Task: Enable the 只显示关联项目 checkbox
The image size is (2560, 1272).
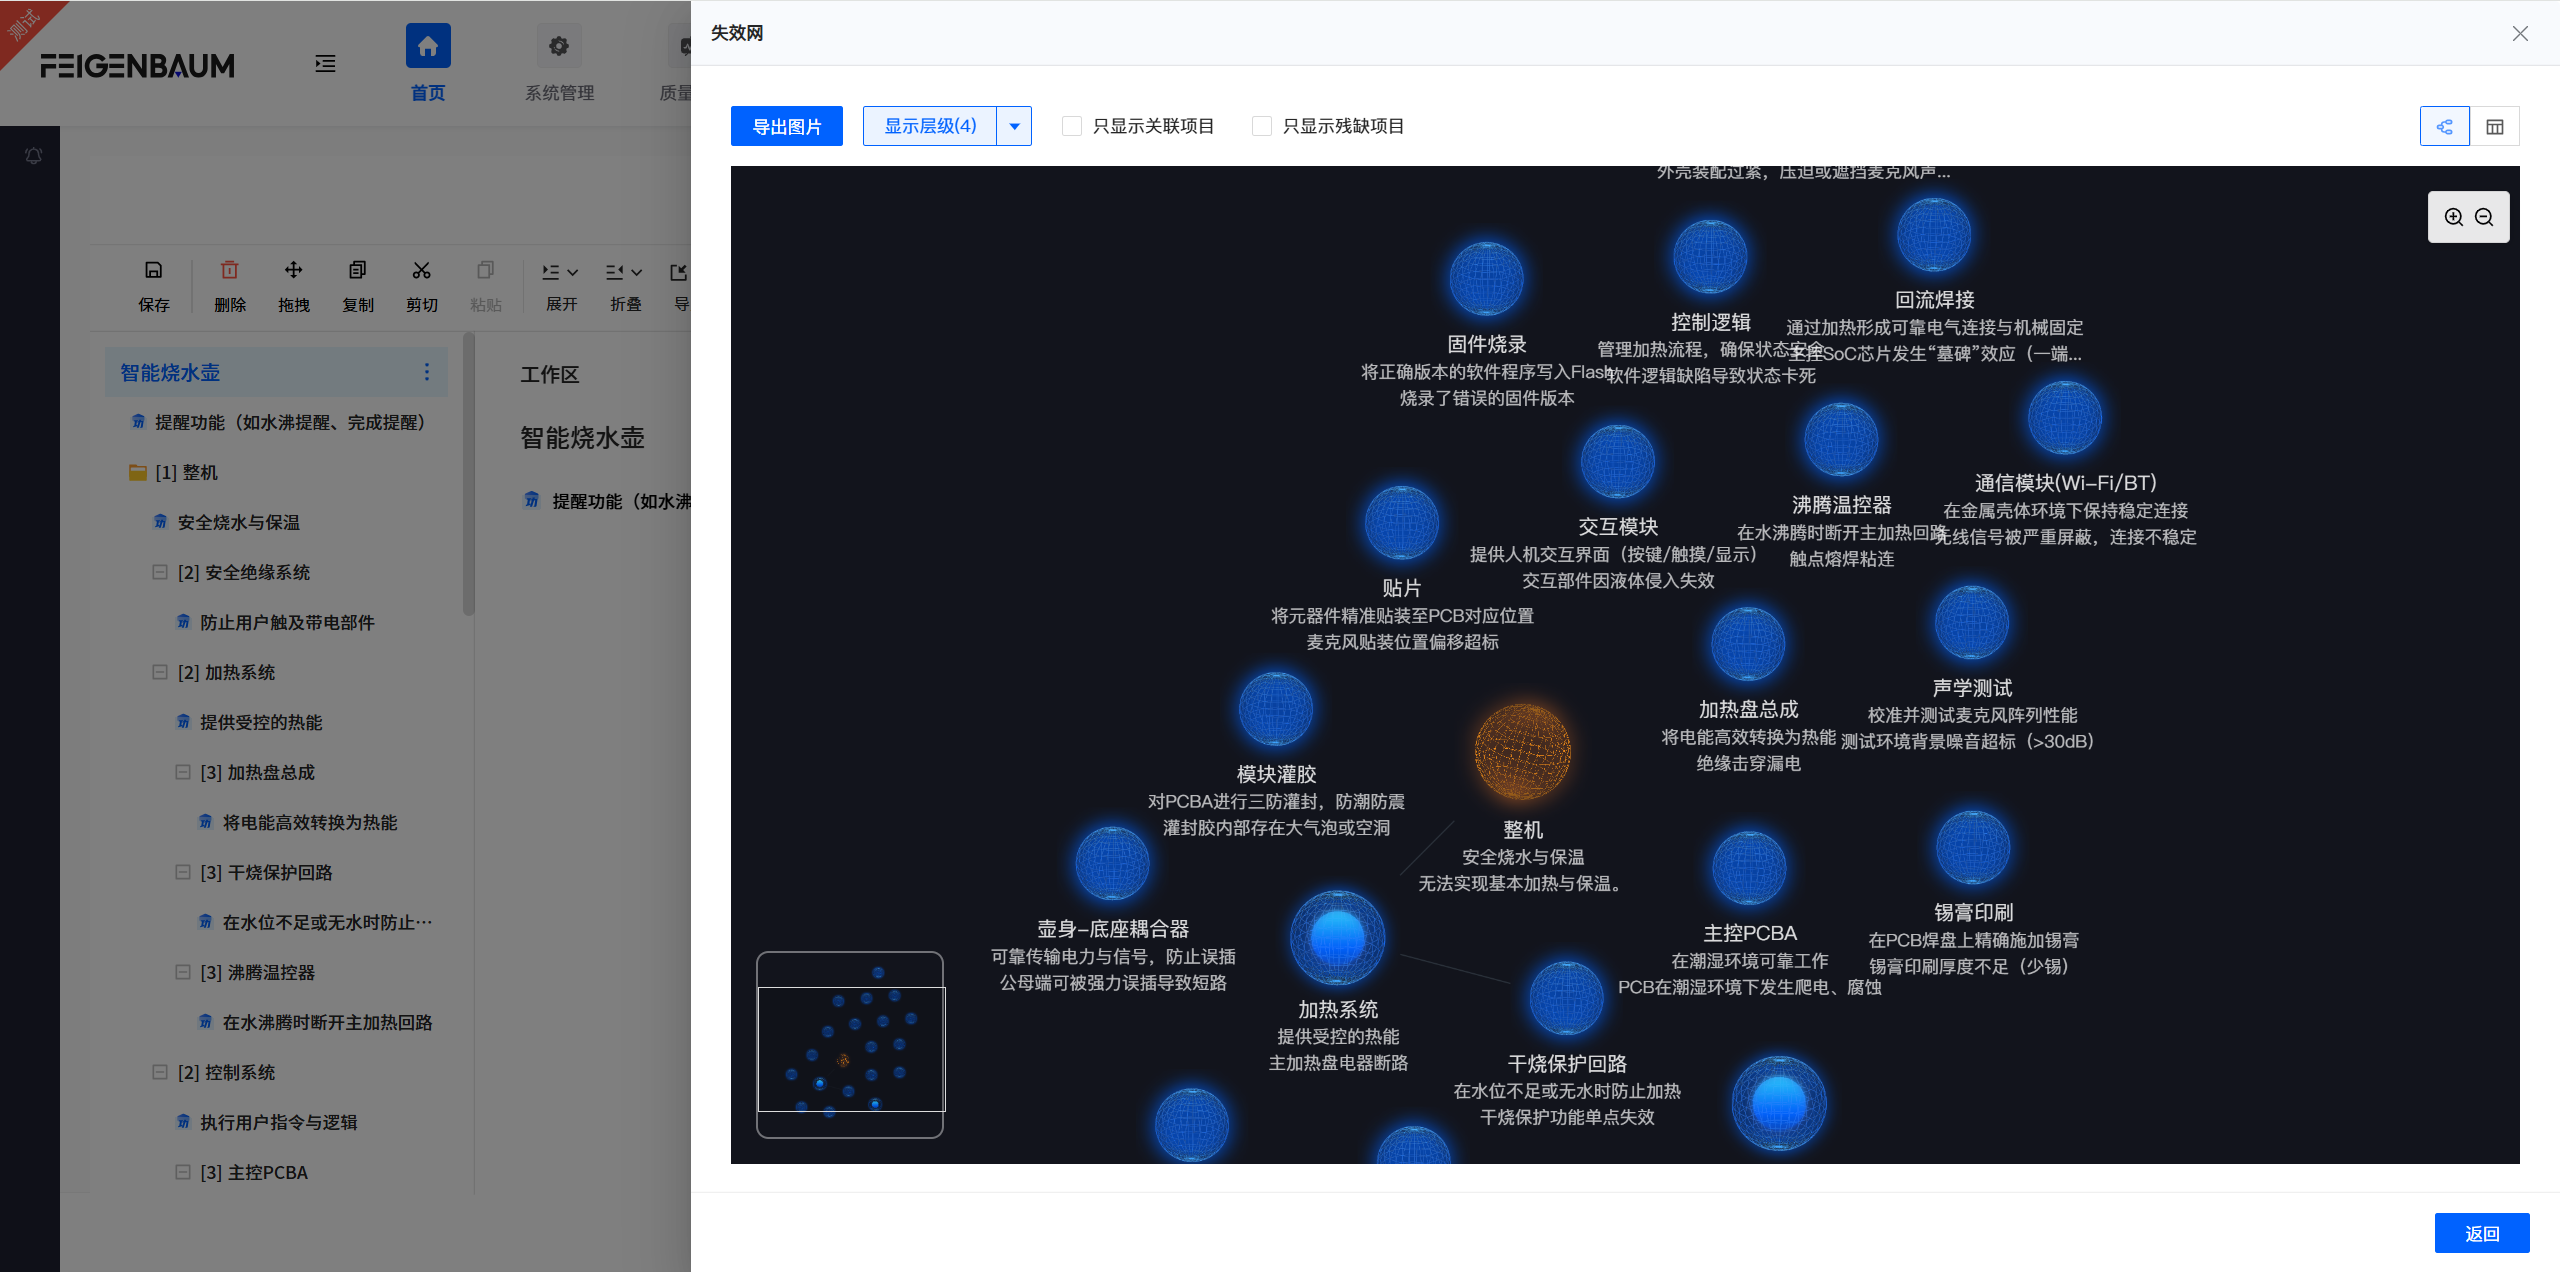Action: [1071, 126]
